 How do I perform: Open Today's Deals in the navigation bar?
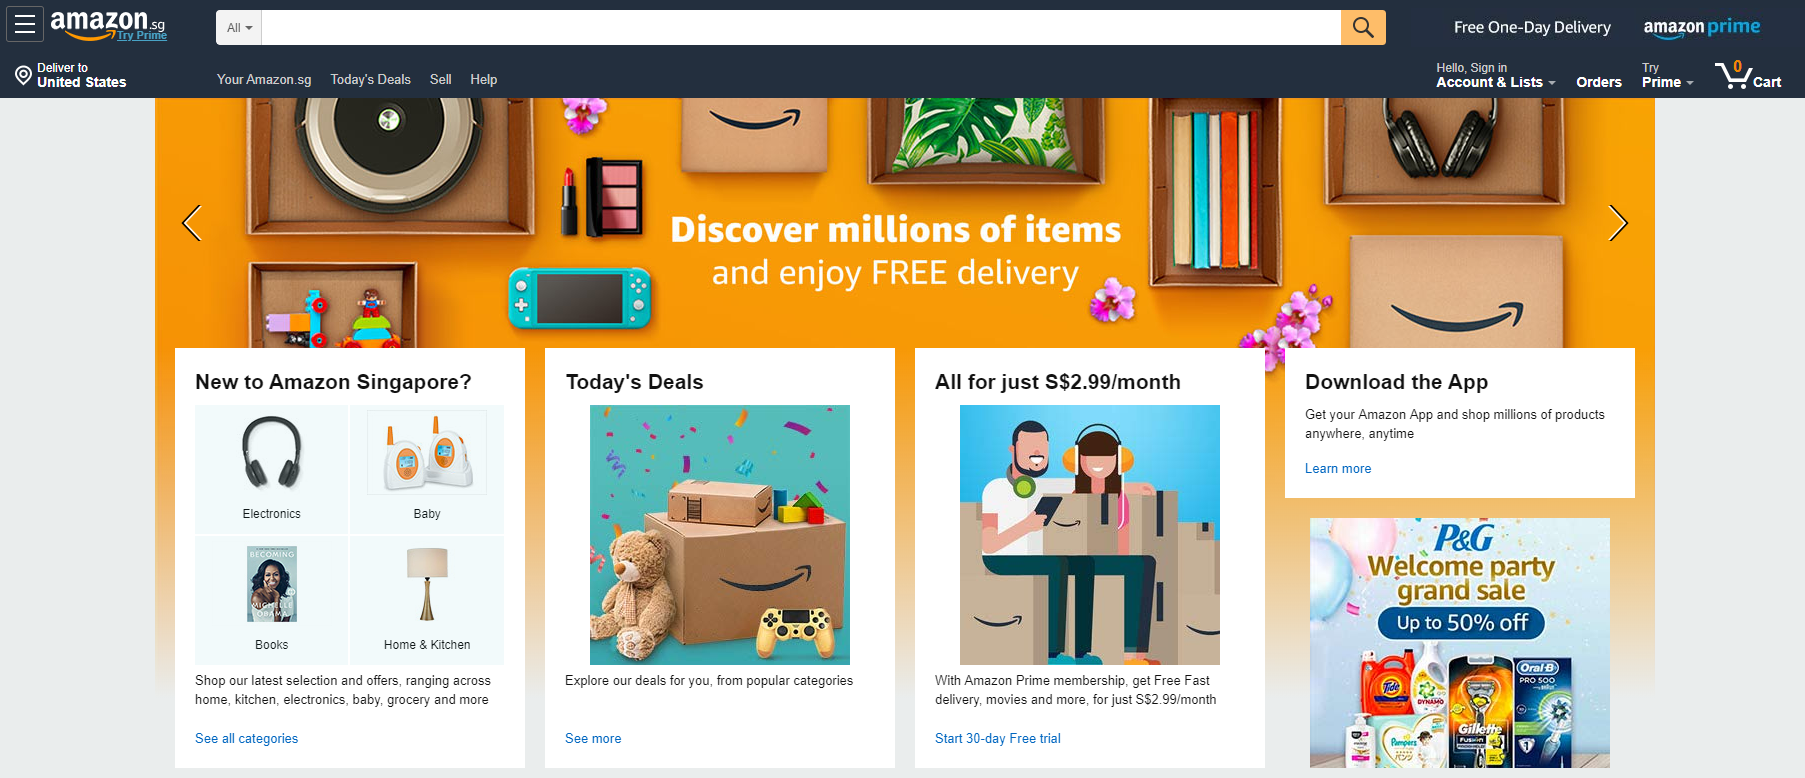[370, 79]
